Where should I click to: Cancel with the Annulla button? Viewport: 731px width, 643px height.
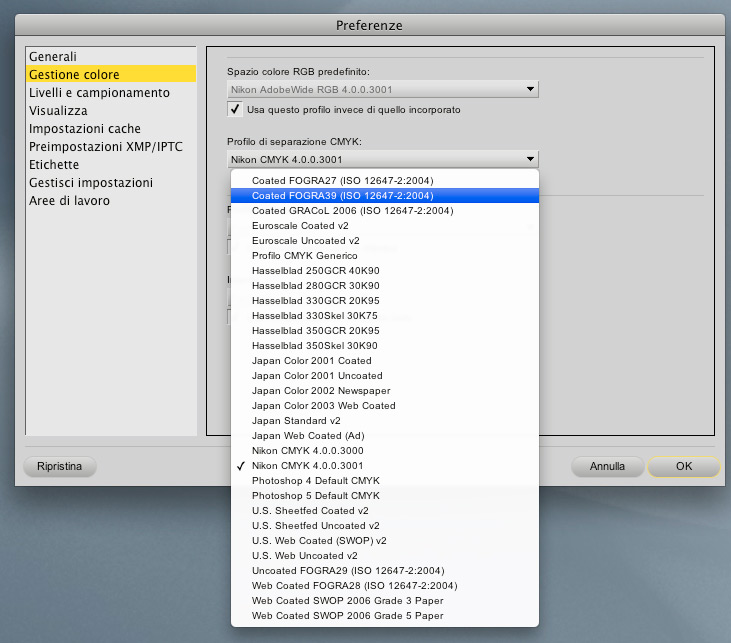coord(607,466)
